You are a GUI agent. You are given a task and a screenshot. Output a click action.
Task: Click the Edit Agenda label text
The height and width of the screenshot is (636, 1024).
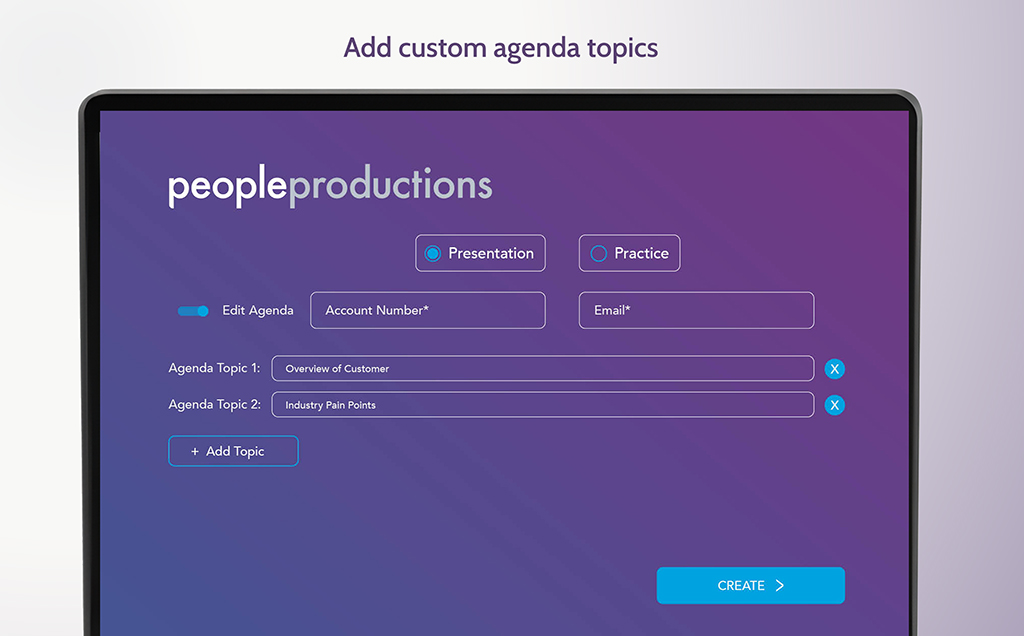pos(258,311)
